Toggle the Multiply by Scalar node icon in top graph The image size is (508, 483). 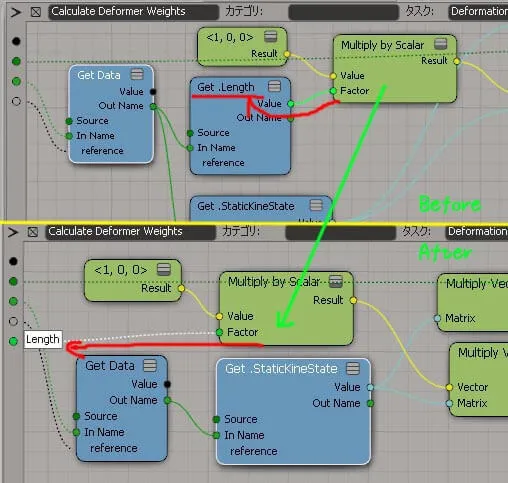point(440,44)
